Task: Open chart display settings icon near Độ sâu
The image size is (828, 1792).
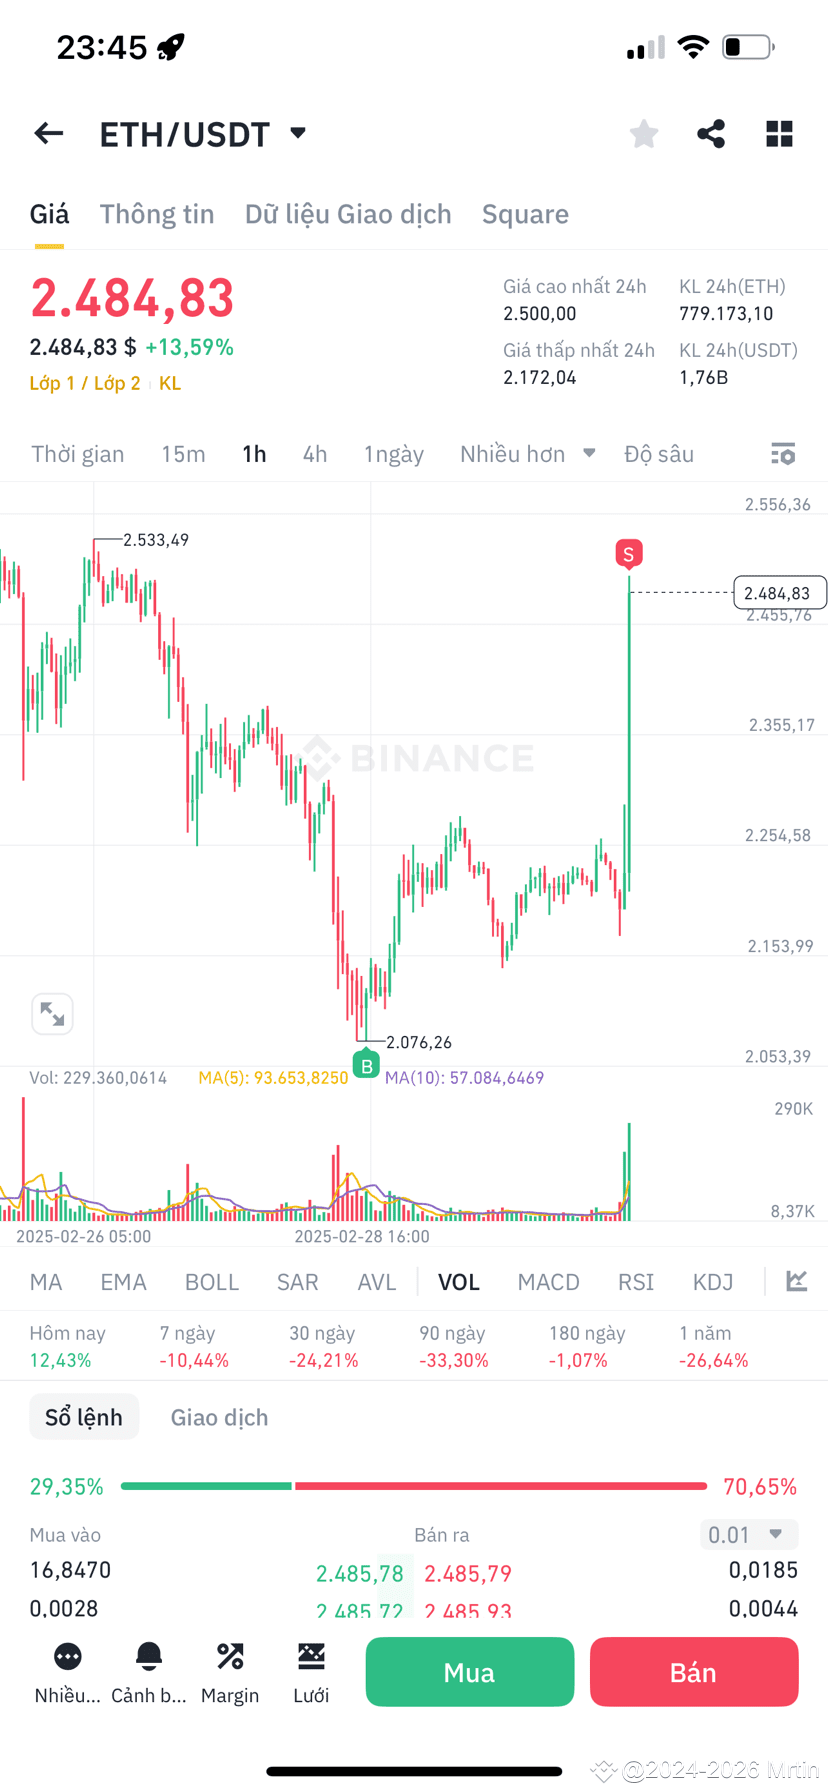Action: 783,453
